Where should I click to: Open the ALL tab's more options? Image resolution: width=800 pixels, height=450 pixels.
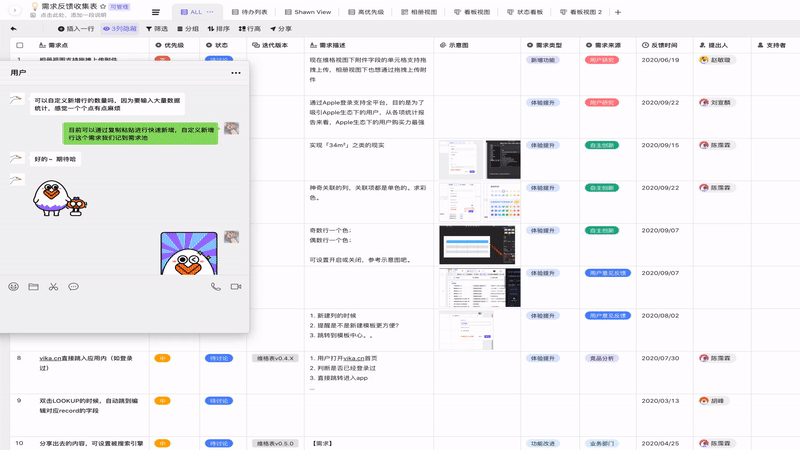click(210, 12)
